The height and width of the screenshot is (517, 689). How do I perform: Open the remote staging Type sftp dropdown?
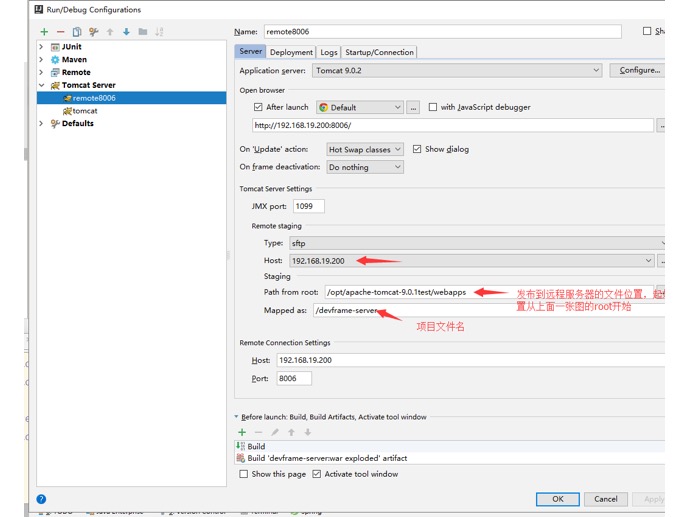tap(477, 243)
